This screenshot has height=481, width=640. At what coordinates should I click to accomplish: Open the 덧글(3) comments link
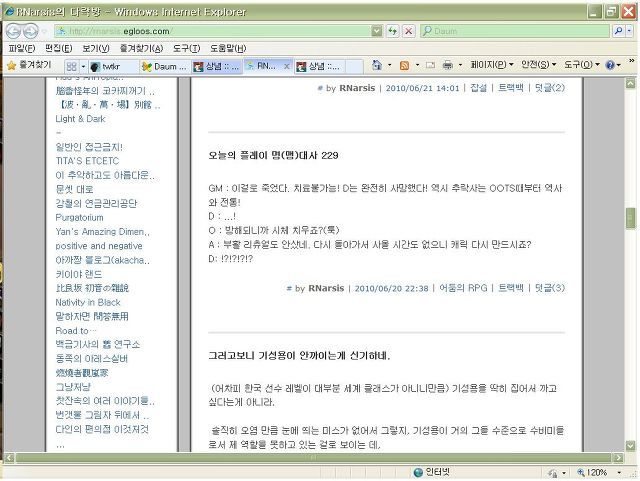[x=549, y=288]
